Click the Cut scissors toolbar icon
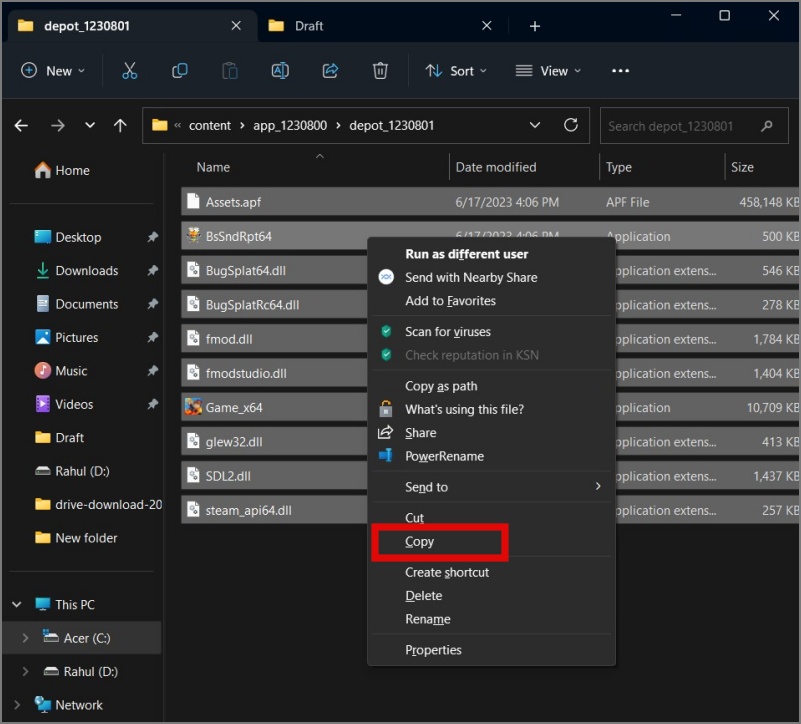This screenshot has width=801, height=724. 129,71
